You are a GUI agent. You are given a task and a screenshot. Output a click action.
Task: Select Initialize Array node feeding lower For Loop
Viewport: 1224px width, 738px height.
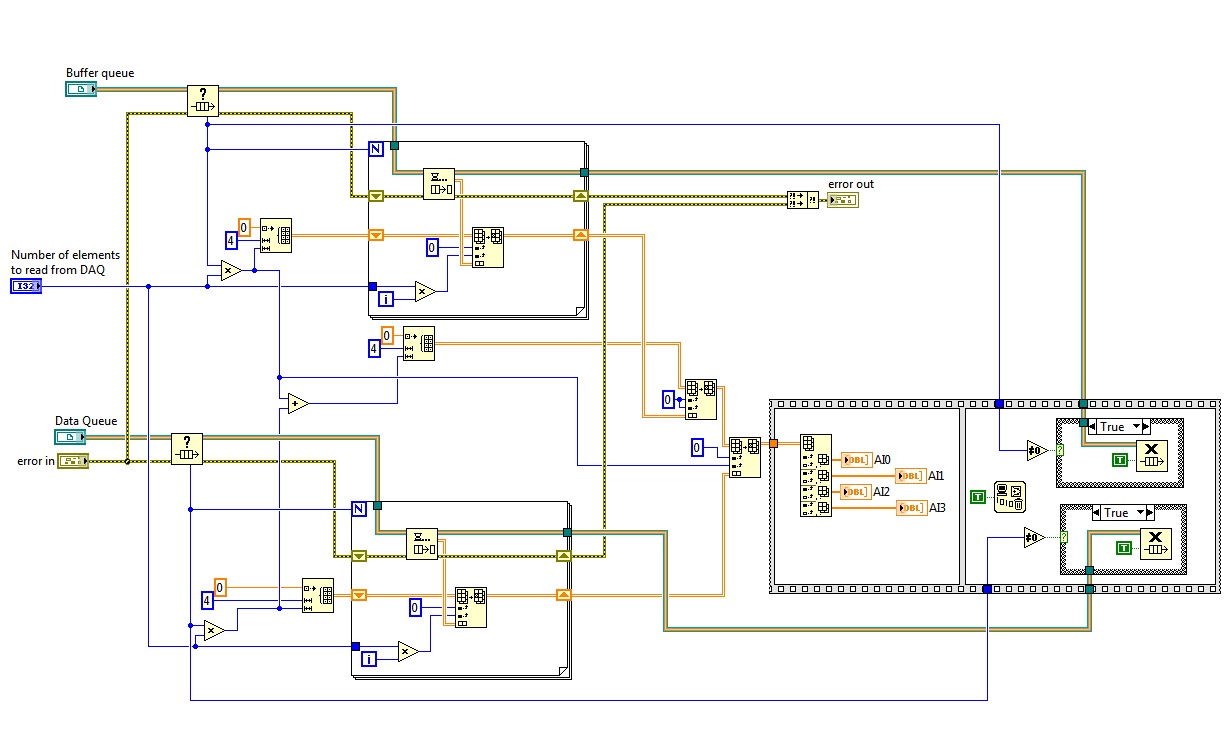click(x=318, y=595)
